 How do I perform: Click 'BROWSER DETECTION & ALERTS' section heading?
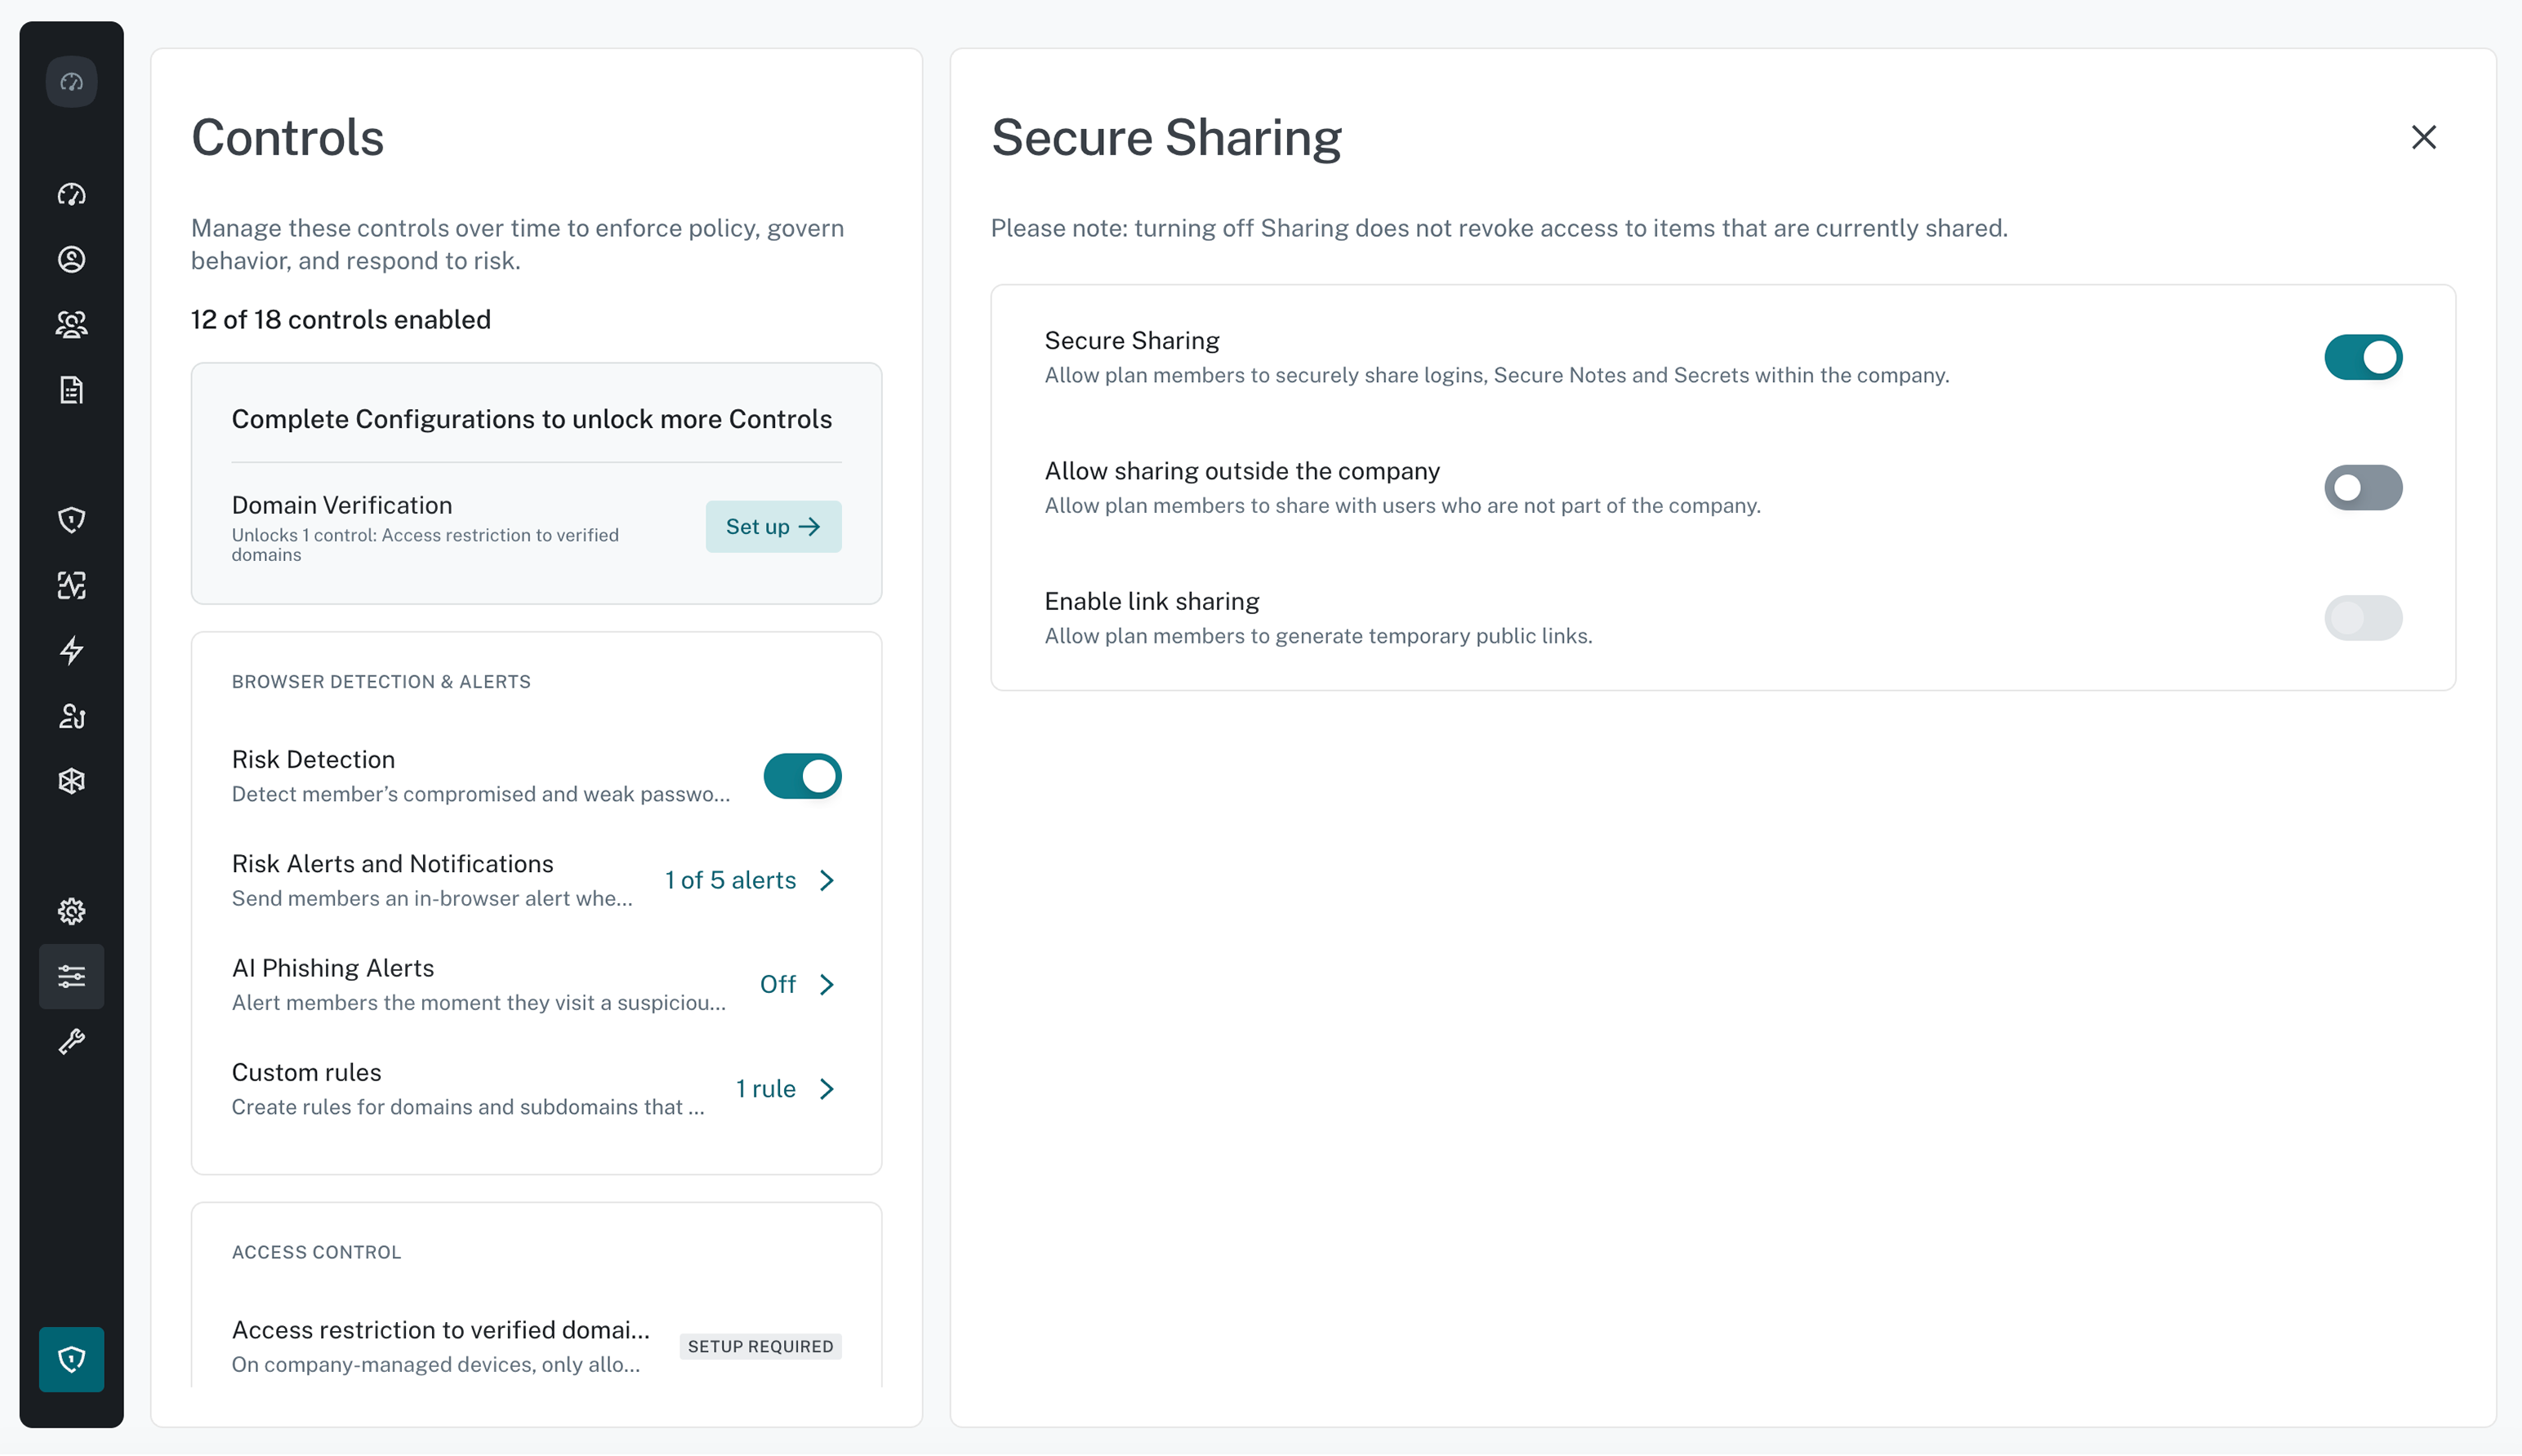pos(381,682)
